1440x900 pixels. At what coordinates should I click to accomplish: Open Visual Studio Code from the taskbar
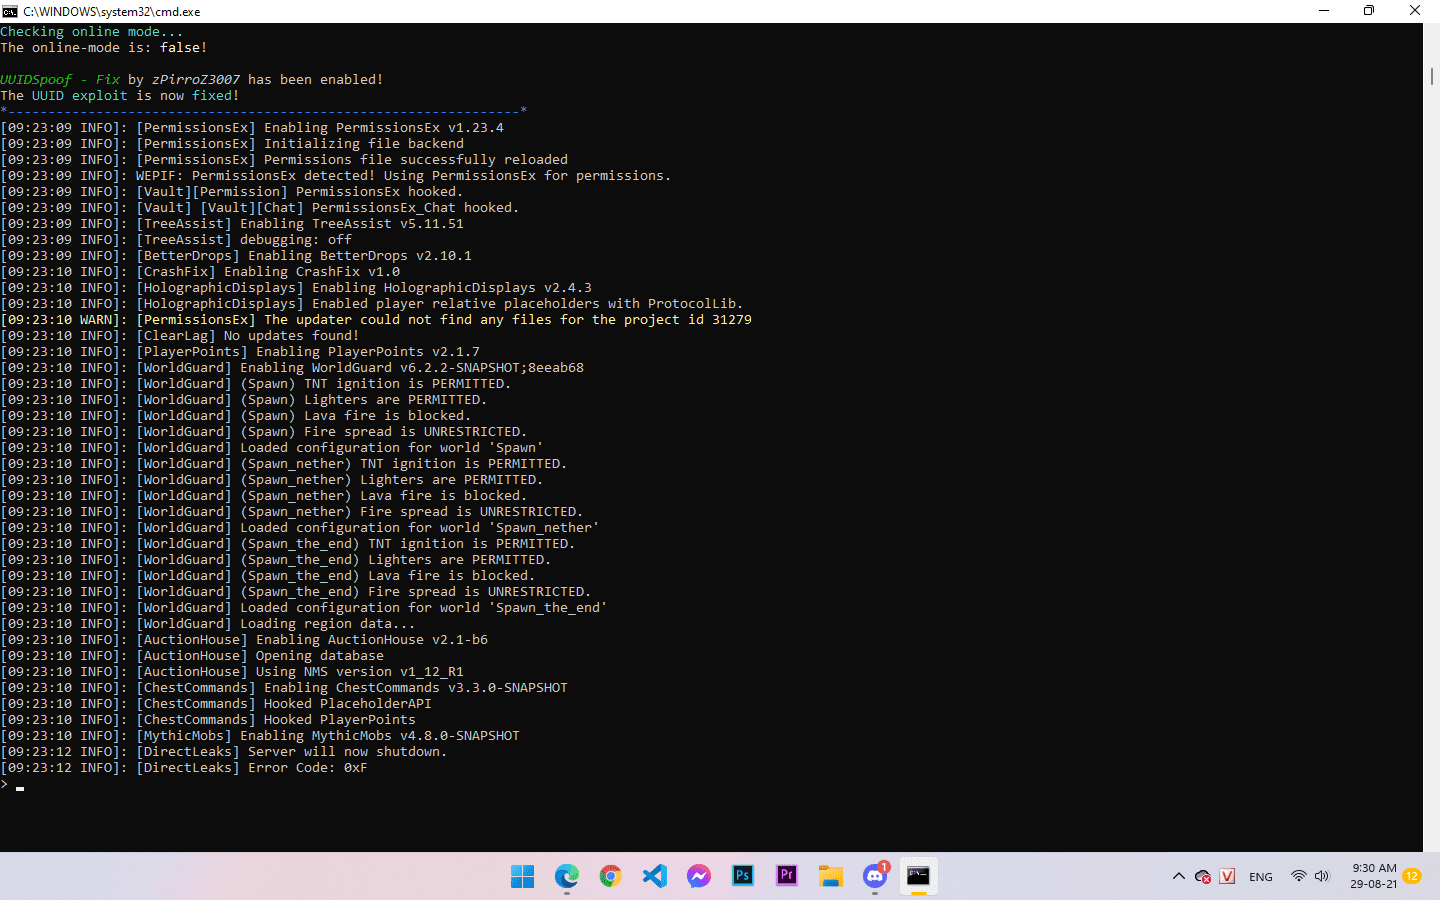click(654, 877)
